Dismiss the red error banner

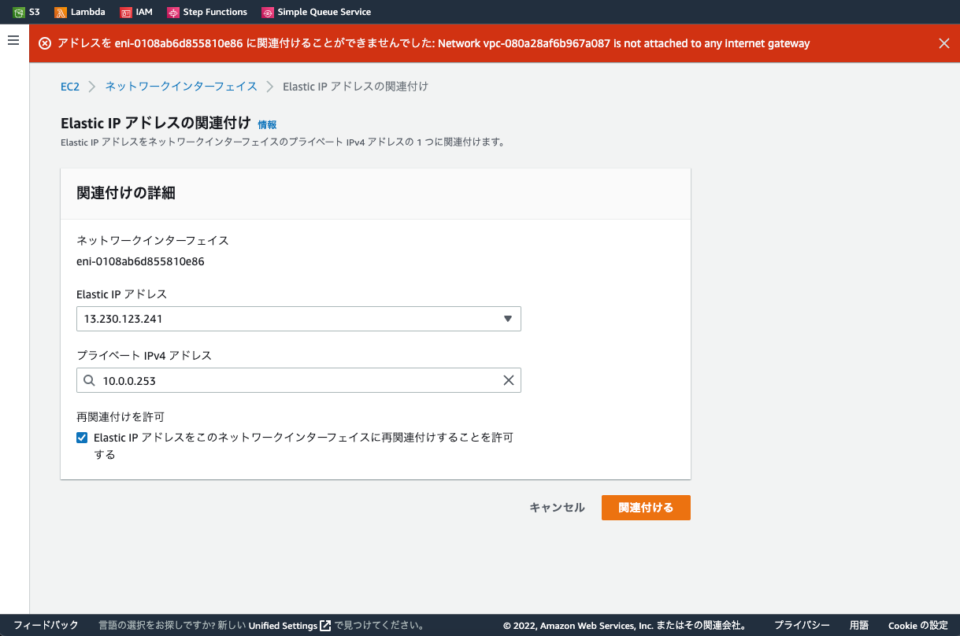945,44
